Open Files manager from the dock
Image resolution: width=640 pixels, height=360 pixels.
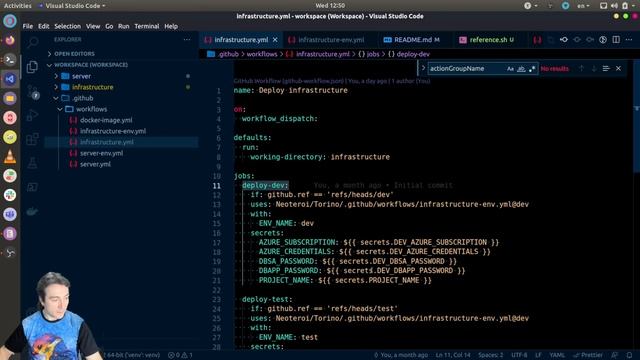[10, 98]
